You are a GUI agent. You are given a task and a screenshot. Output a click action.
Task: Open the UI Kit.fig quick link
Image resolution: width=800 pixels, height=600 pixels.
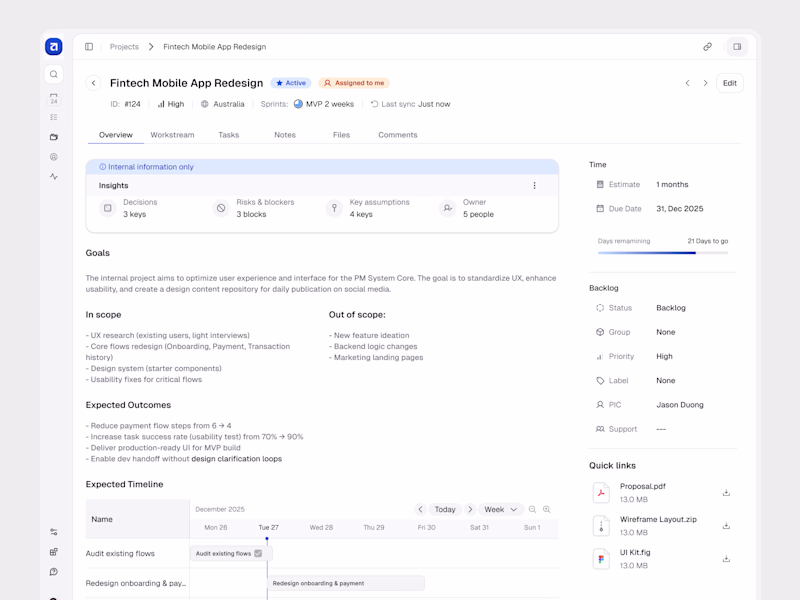(x=635, y=553)
